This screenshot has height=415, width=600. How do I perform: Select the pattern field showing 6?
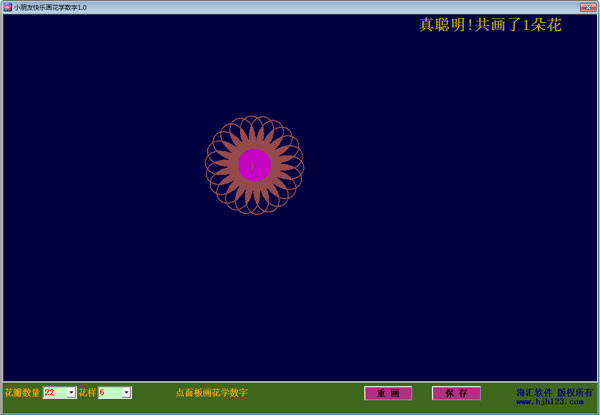pyautogui.click(x=109, y=393)
